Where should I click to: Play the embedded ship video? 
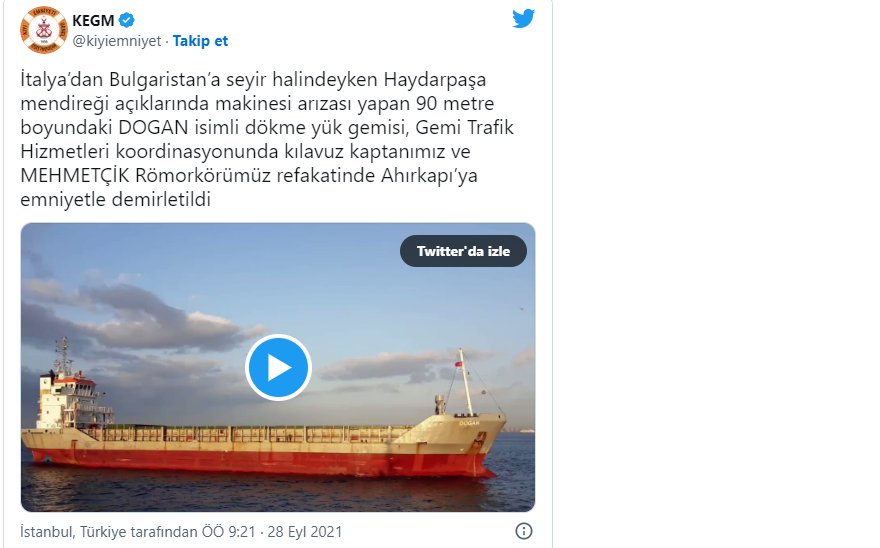(x=278, y=367)
